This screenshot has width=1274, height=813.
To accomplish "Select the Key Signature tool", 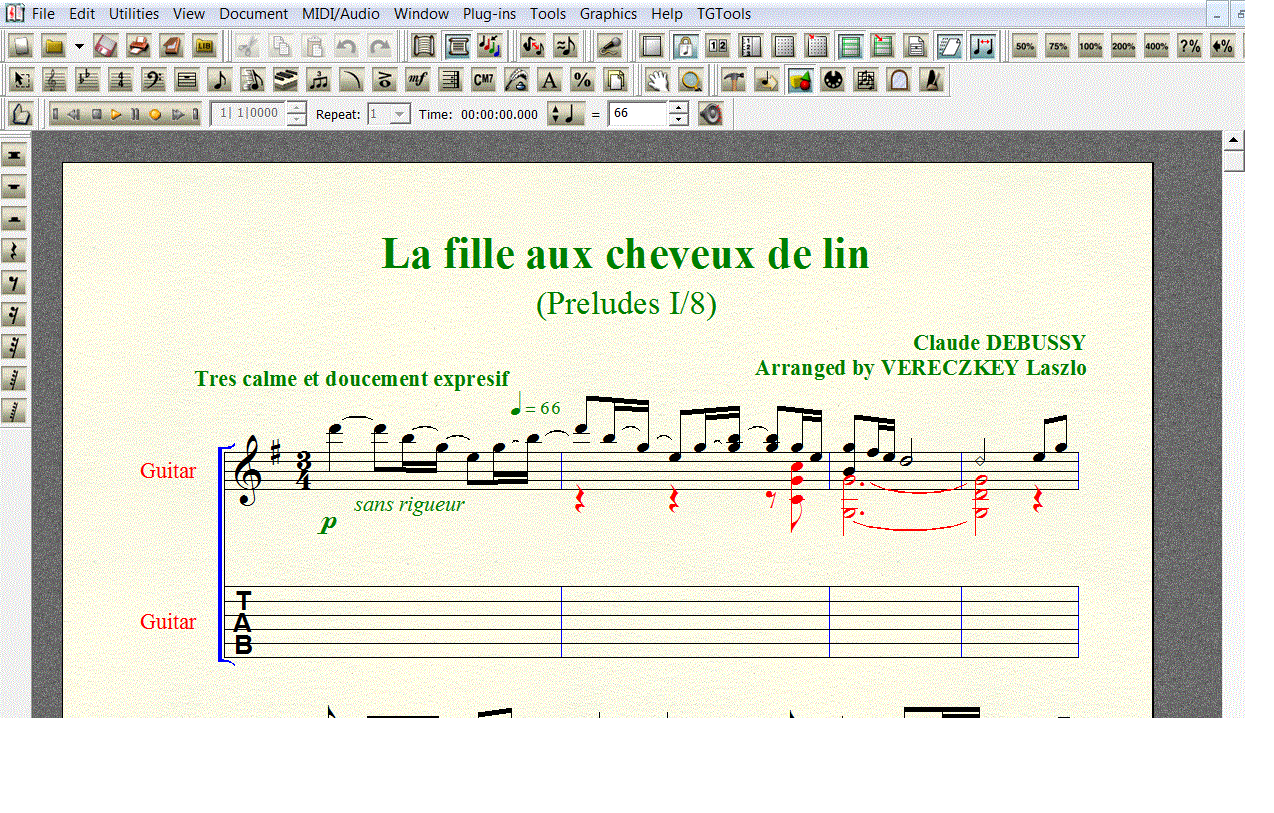I will tap(88, 81).
